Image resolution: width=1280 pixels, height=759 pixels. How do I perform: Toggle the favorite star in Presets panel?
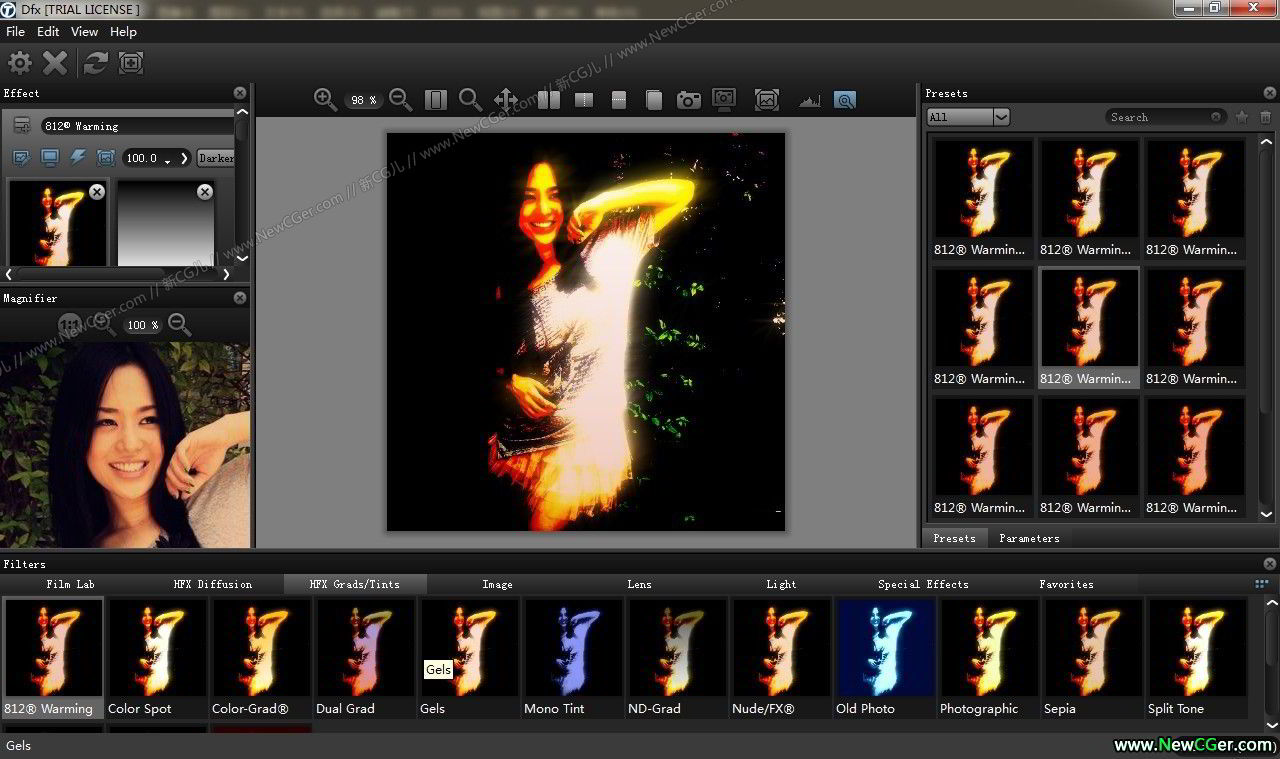[1242, 117]
